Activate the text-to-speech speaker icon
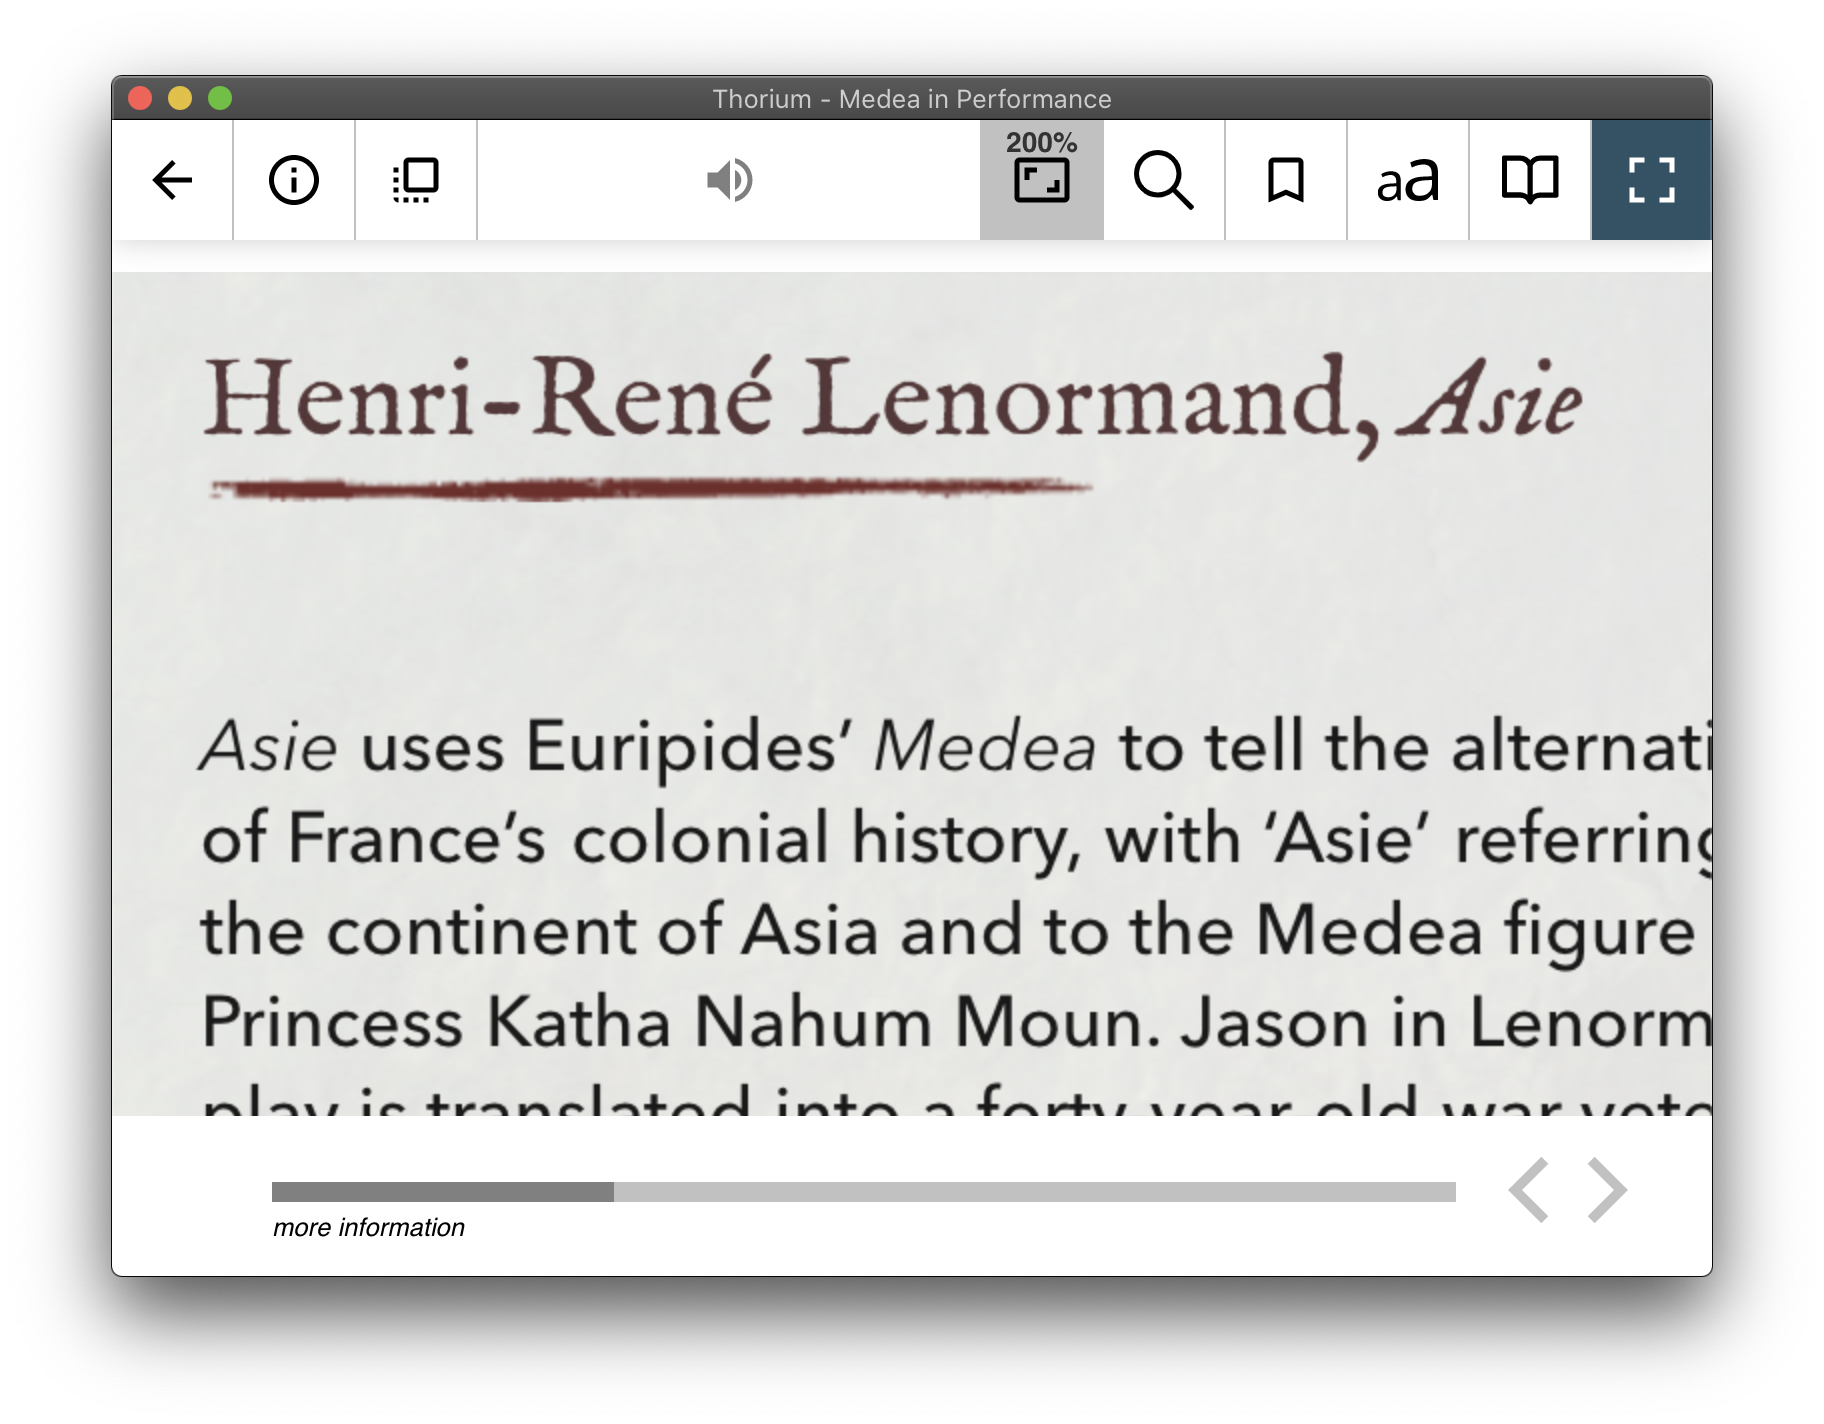 [729, 181]
